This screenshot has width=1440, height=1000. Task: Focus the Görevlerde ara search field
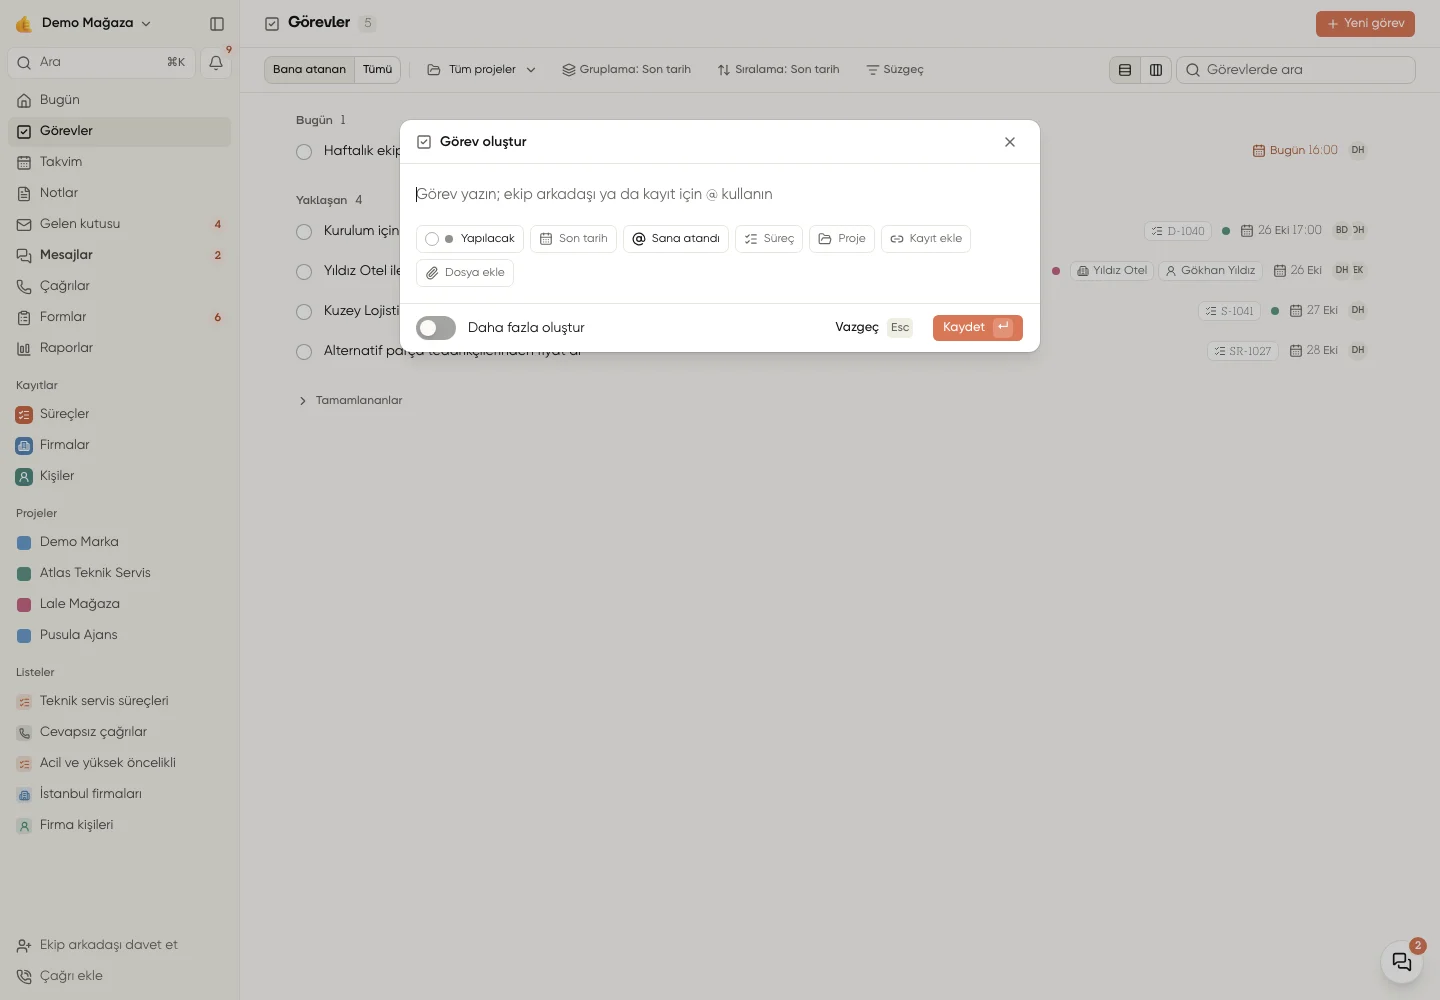(1296, 70)
